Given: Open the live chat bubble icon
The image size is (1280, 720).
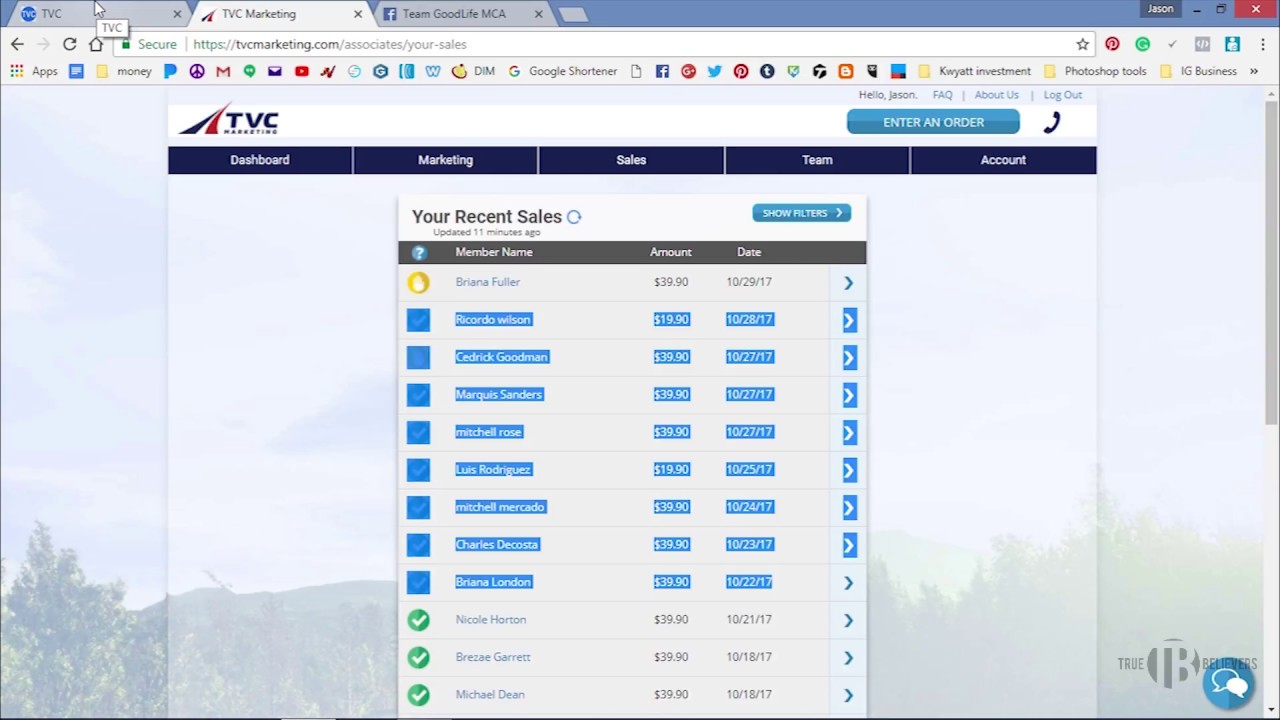Looking at the screenshot, I should (1228, 683).
